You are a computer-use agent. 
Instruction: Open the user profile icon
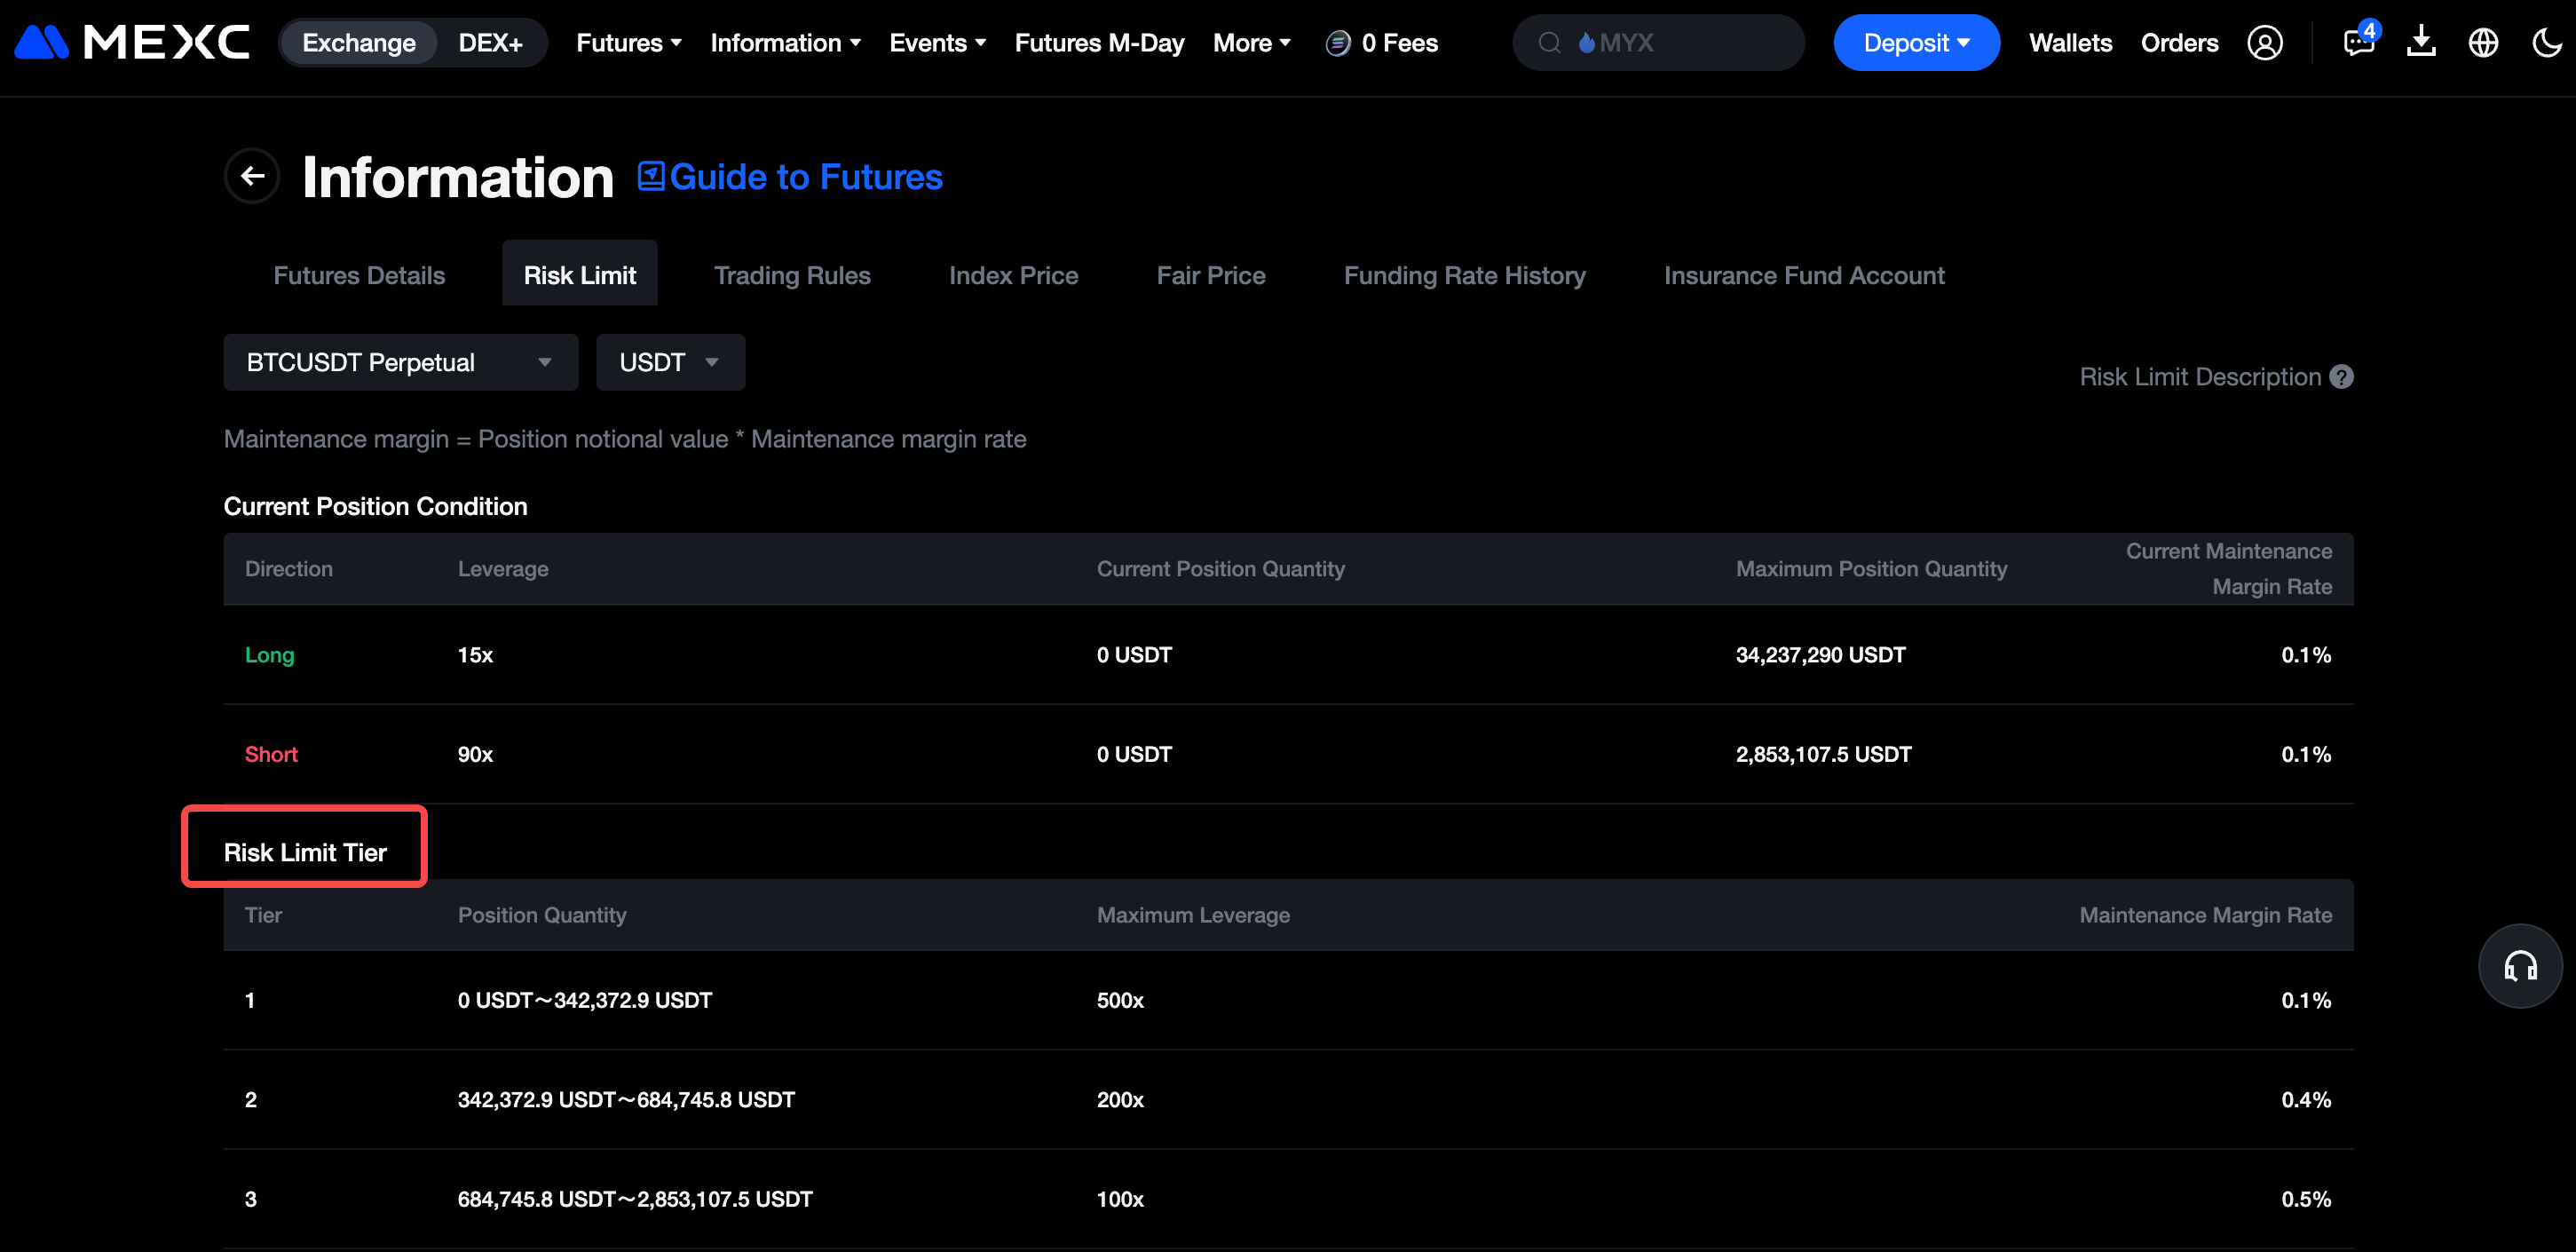[x=2264, y=43]
